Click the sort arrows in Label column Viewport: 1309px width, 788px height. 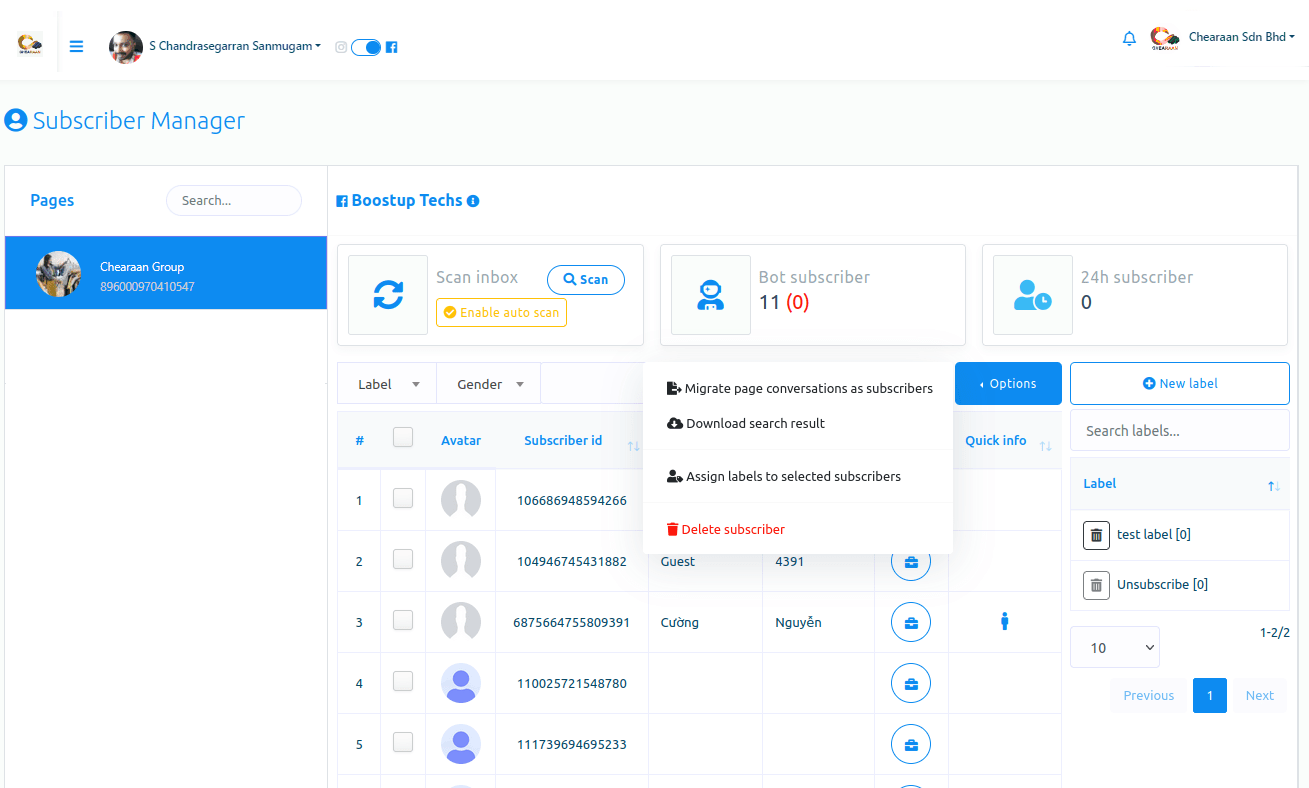click(x=1273, y=485)
